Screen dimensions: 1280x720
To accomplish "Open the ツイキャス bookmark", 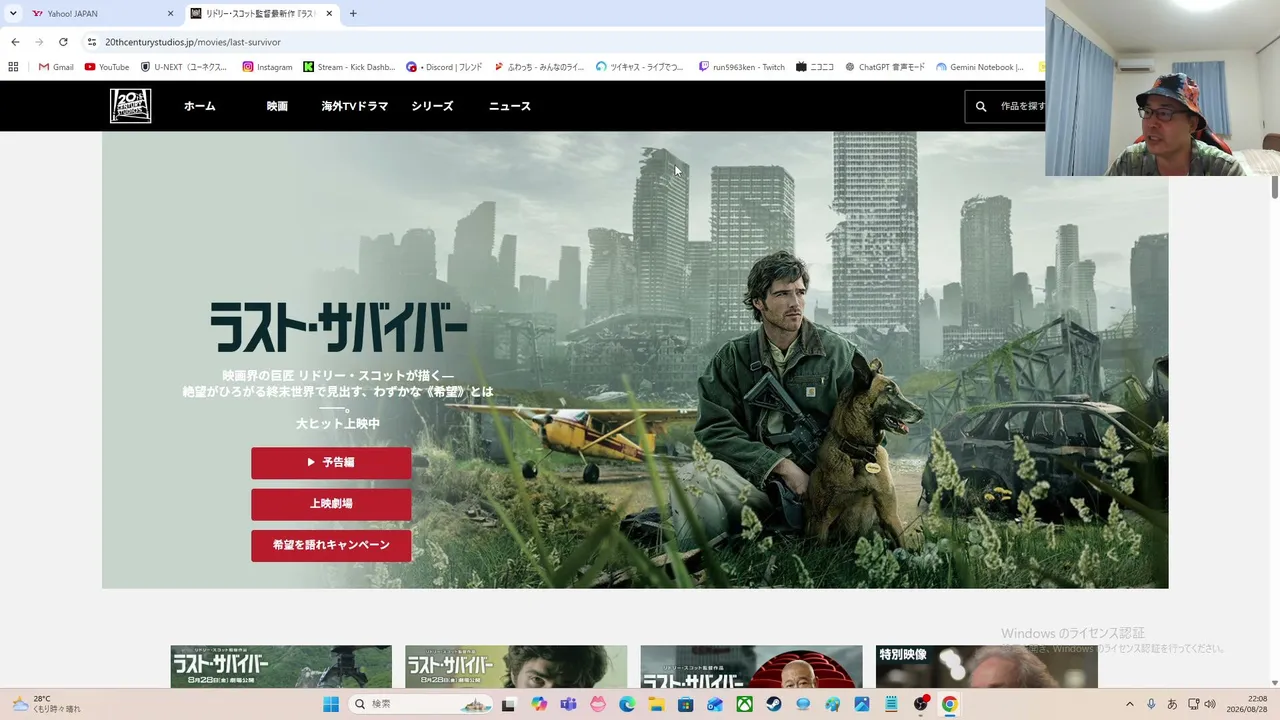I will [x=640, y=67].
